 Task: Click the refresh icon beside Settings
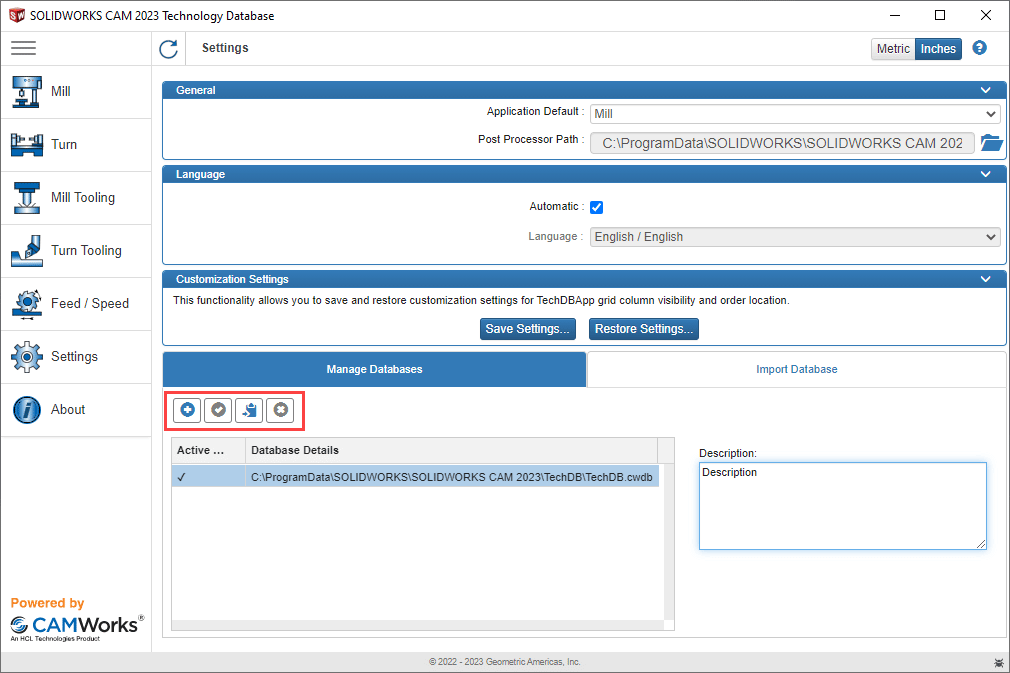click(169, 49)
